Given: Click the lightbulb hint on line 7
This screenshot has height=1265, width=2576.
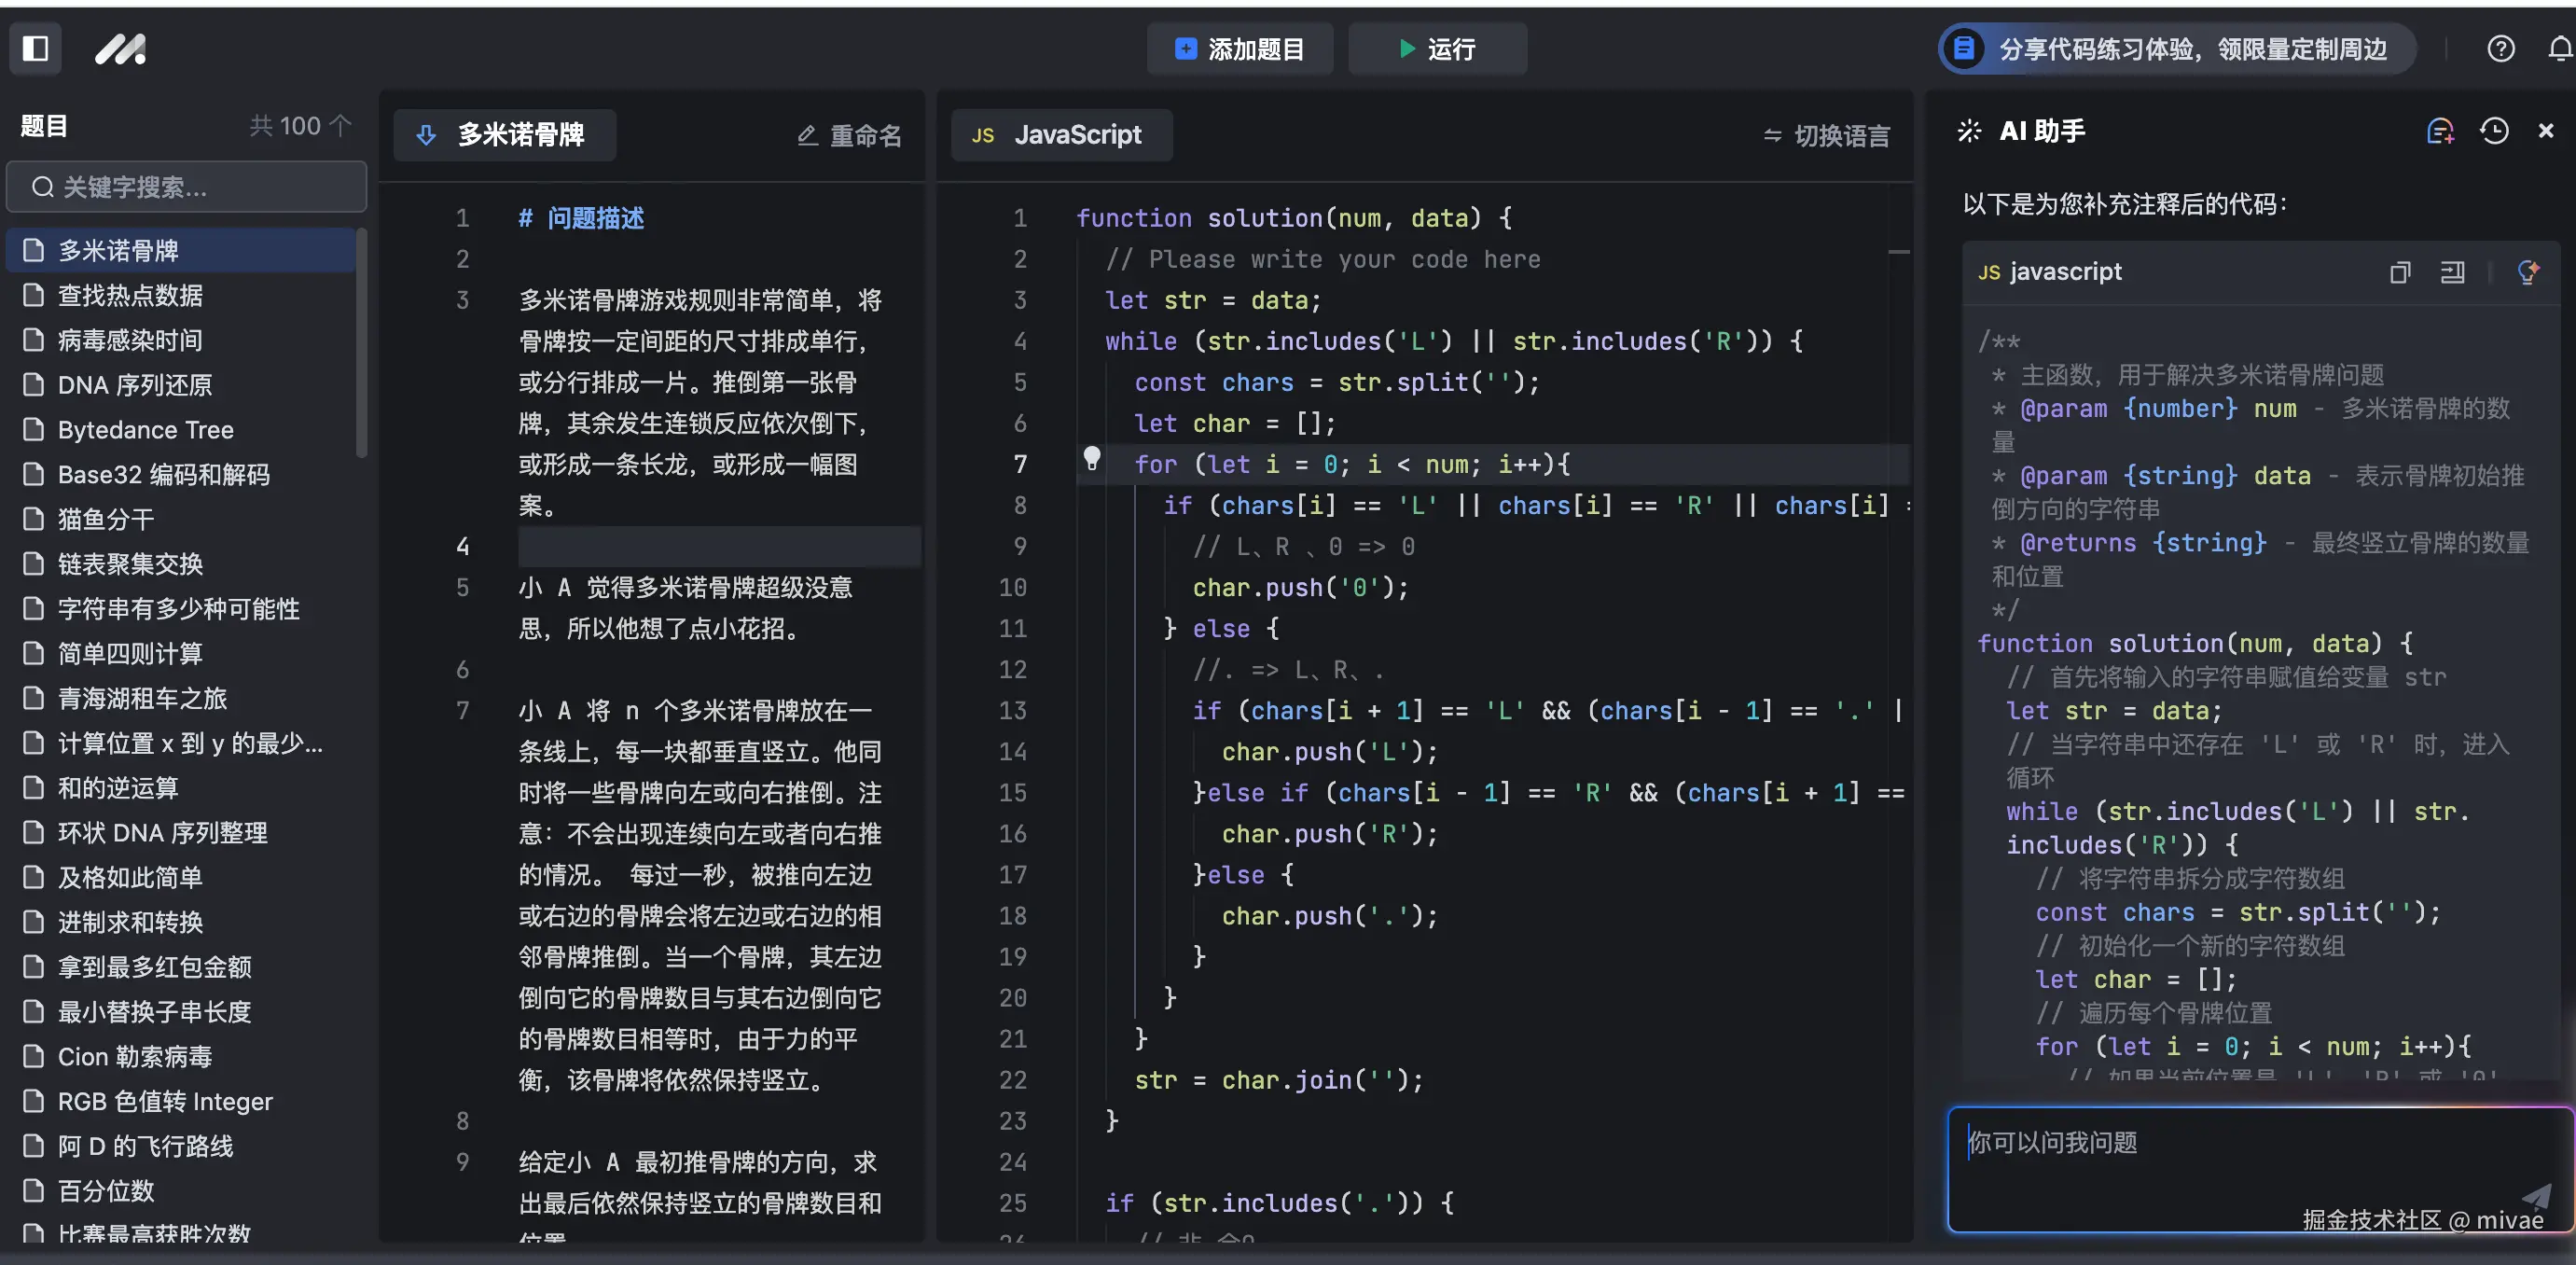Looking at the screenshot, I should click(x=1092, y=459).
